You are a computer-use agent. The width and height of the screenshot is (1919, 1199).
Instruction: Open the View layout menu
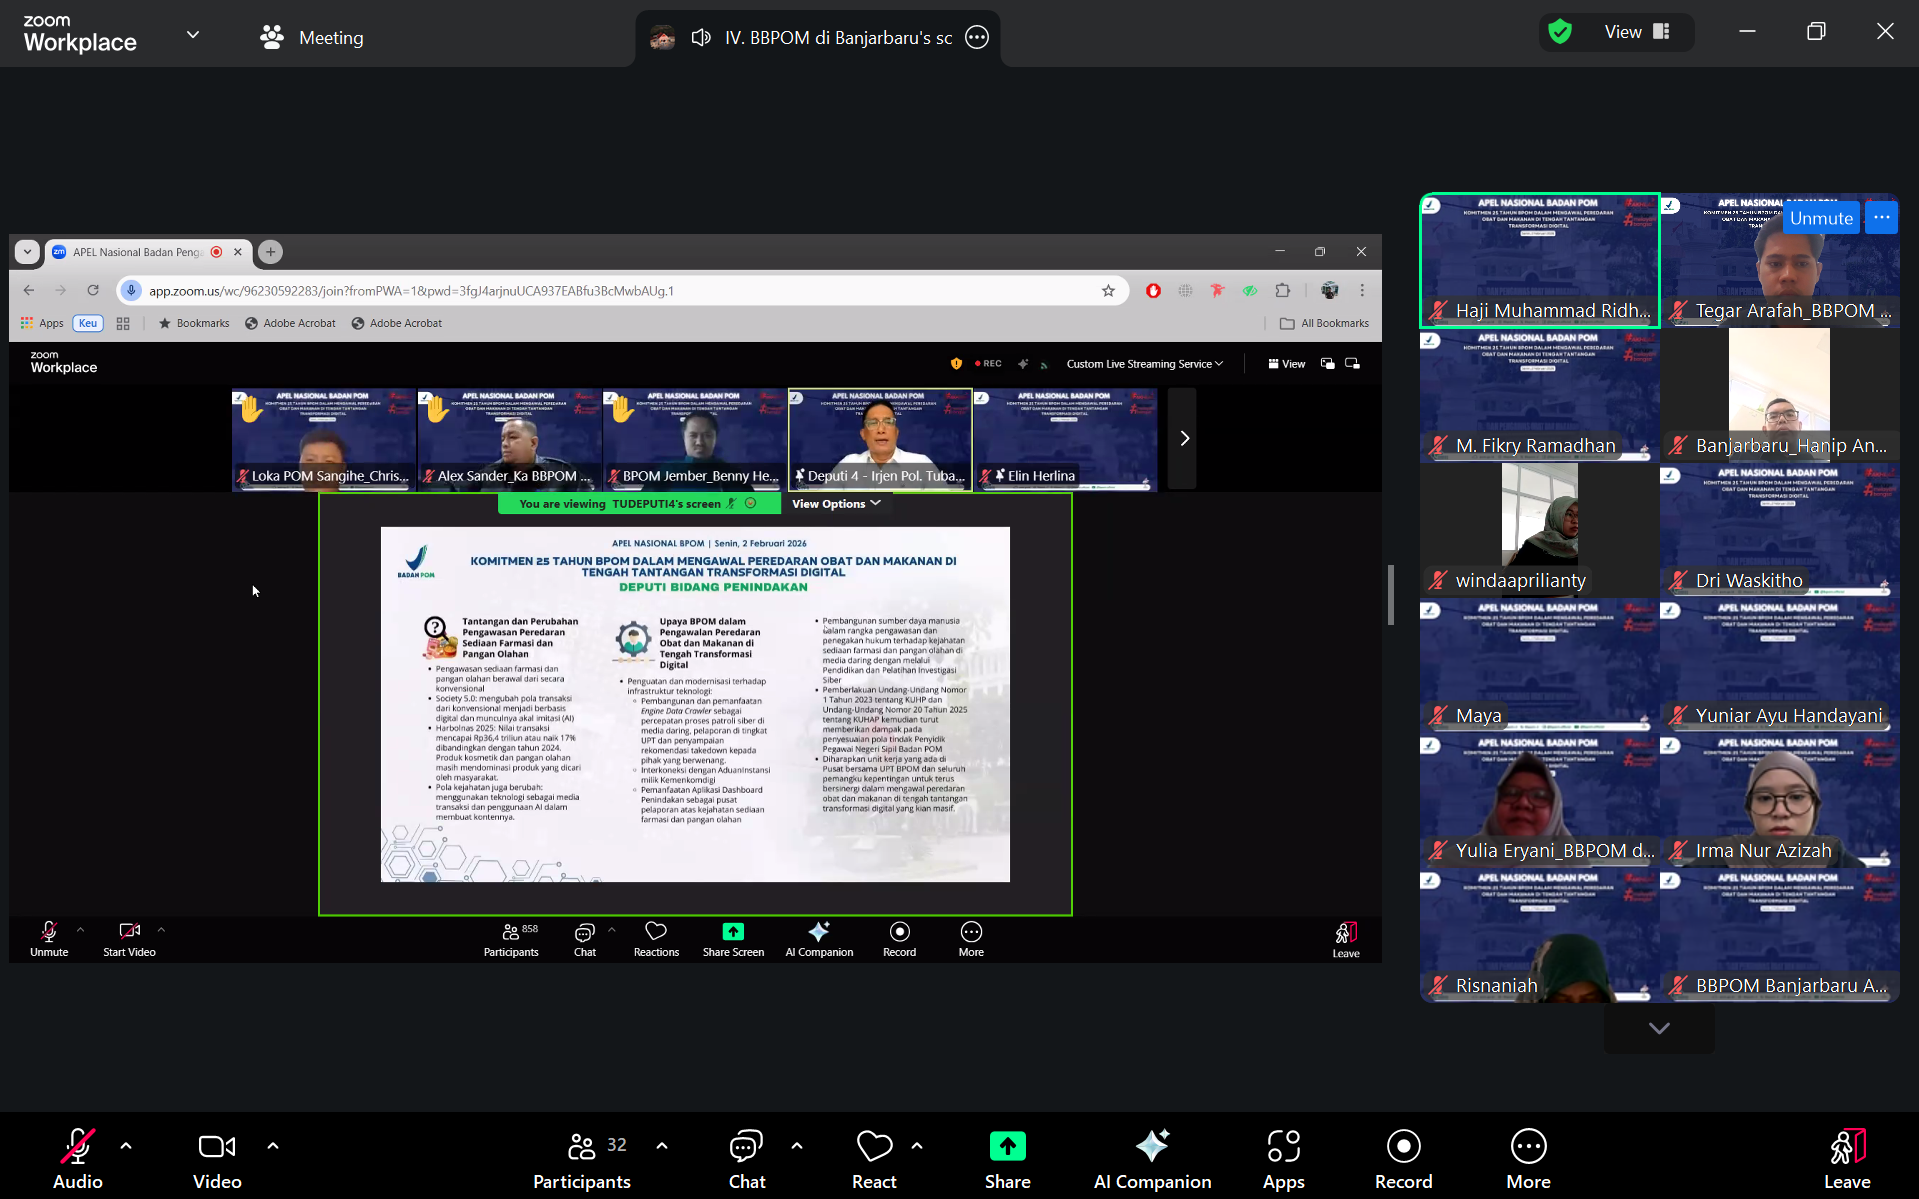click(x=1636, y=32)
